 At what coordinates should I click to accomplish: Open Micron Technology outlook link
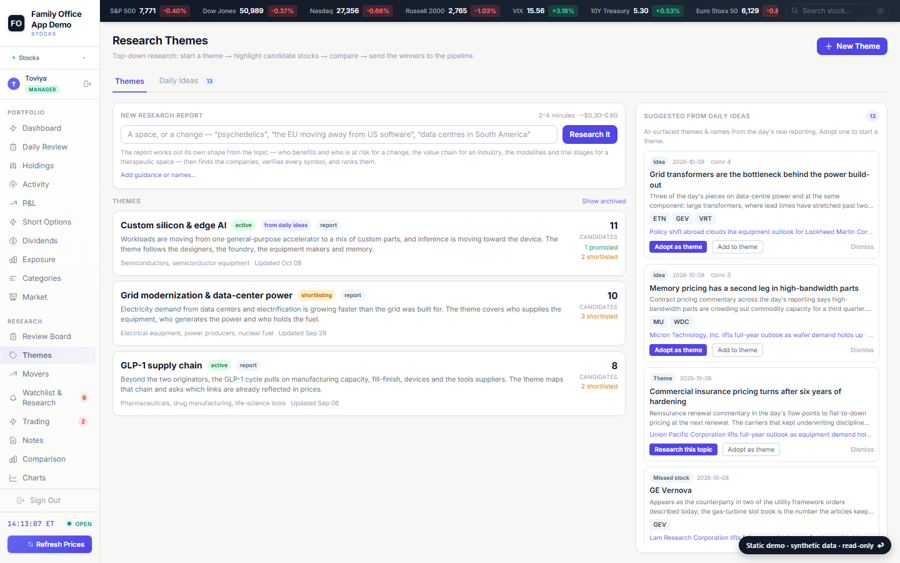tap(761, 335)
